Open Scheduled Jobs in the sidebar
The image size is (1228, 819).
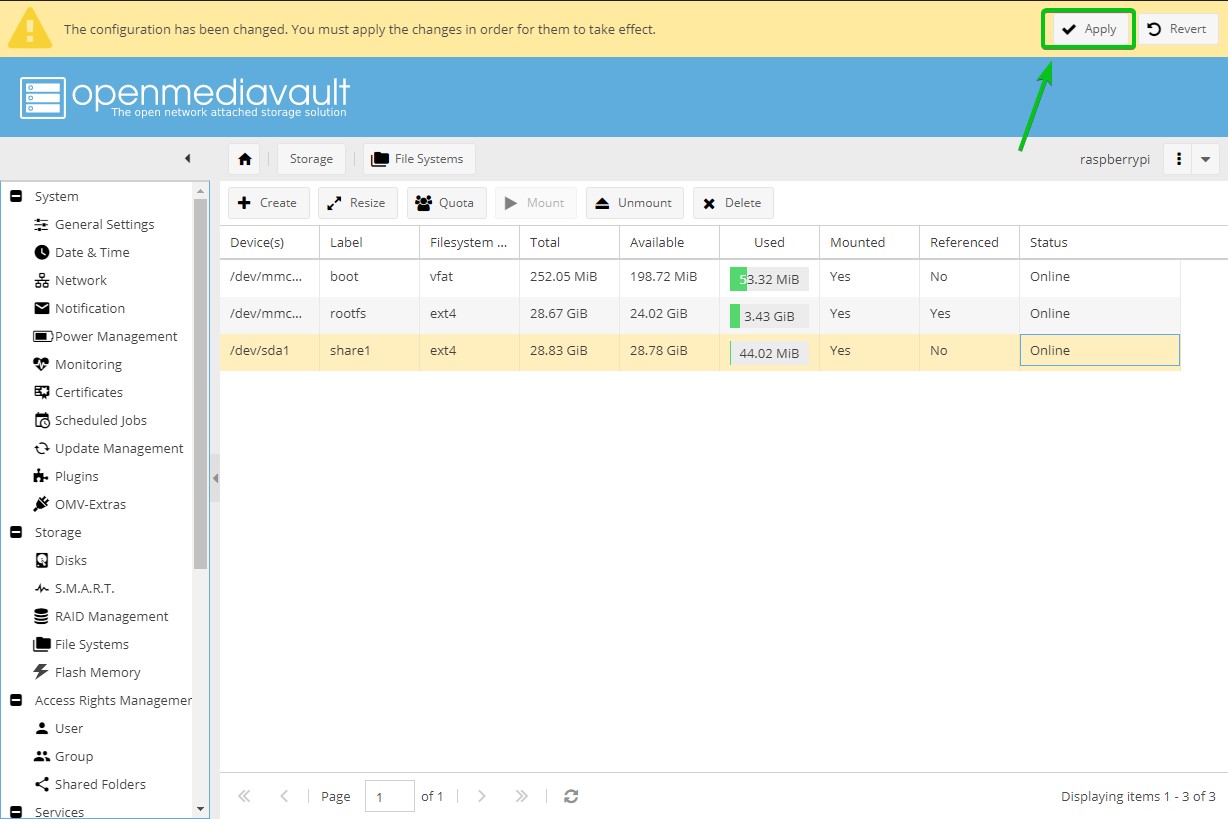[100, 420]
